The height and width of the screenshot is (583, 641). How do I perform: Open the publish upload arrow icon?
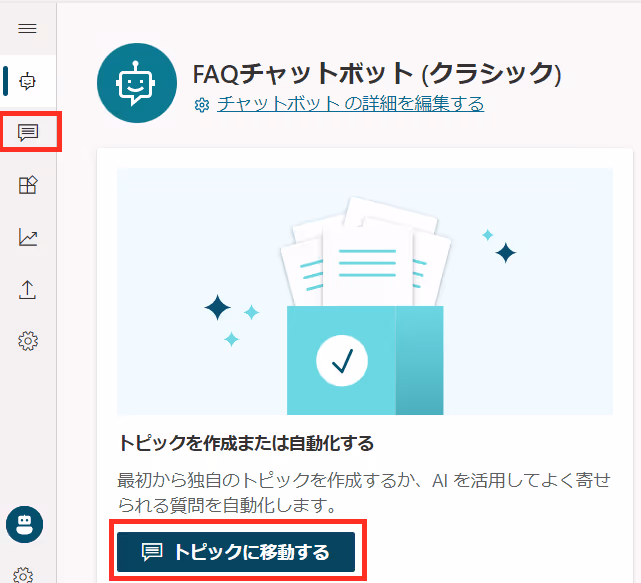tap(27, 289)
